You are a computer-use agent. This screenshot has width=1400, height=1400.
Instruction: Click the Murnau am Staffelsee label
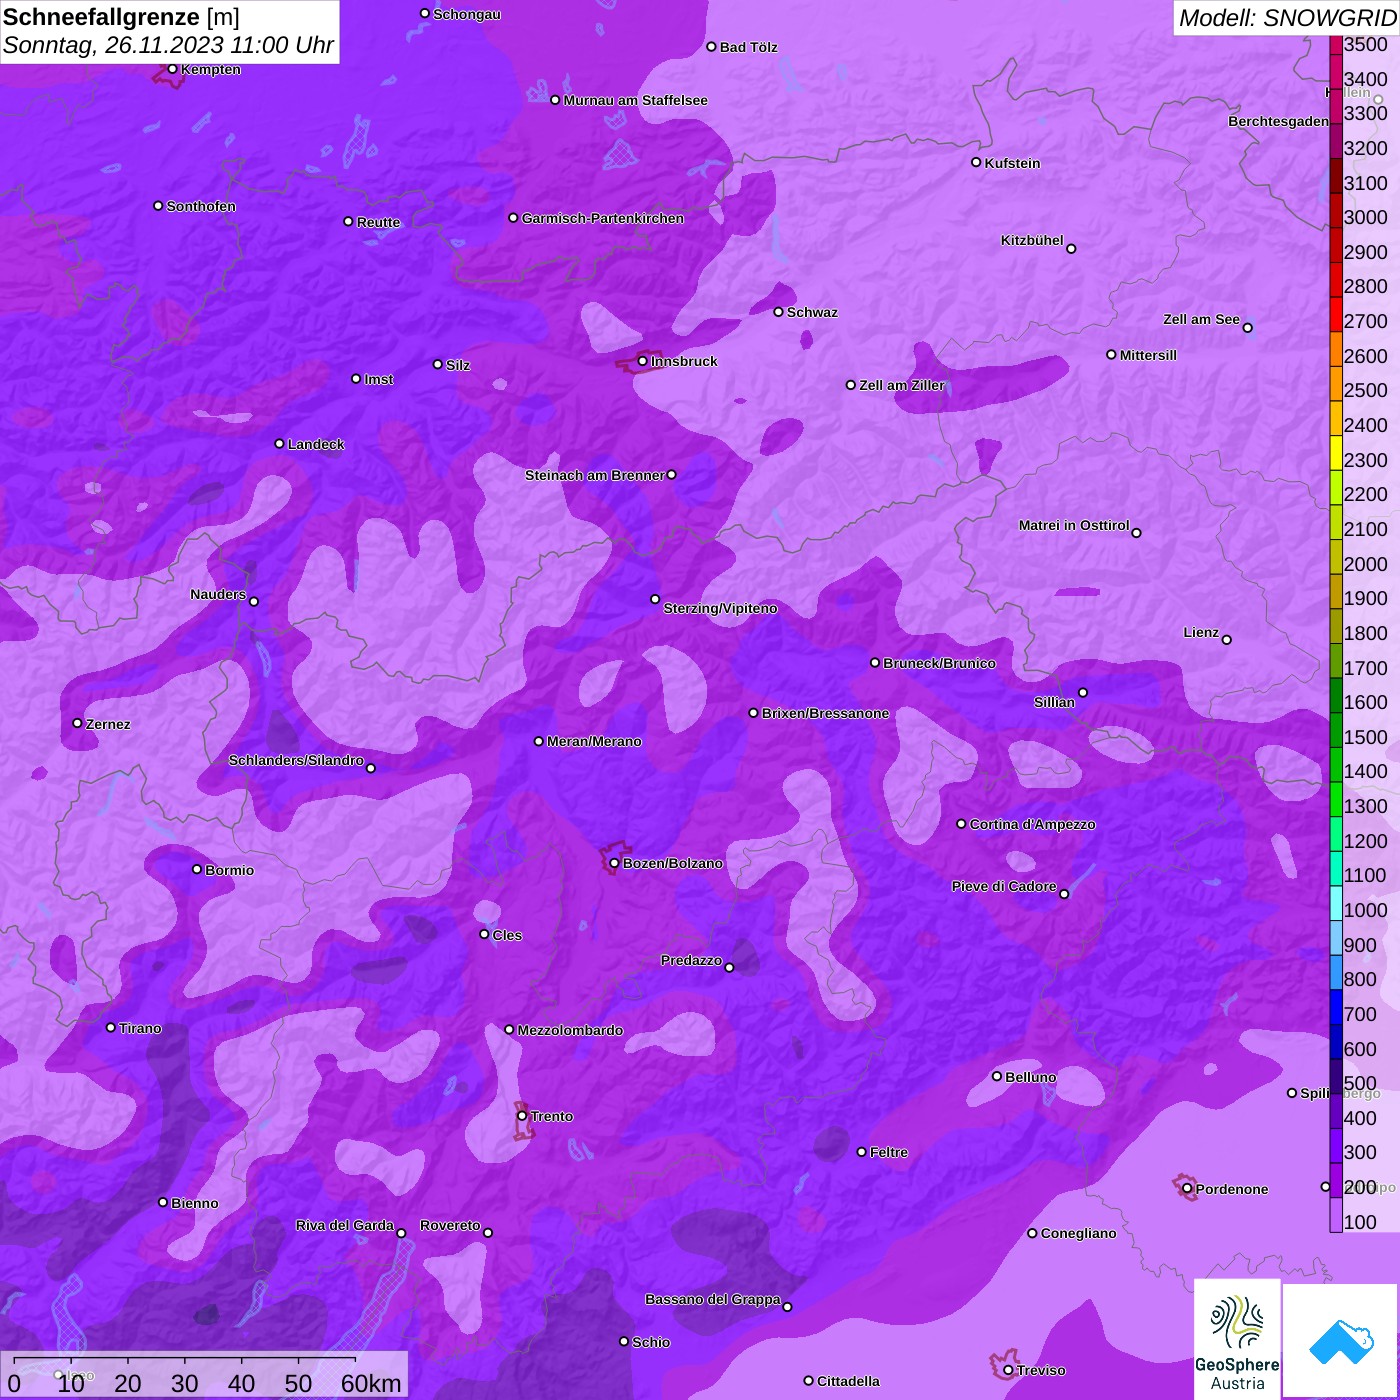[x=635, y=100]
